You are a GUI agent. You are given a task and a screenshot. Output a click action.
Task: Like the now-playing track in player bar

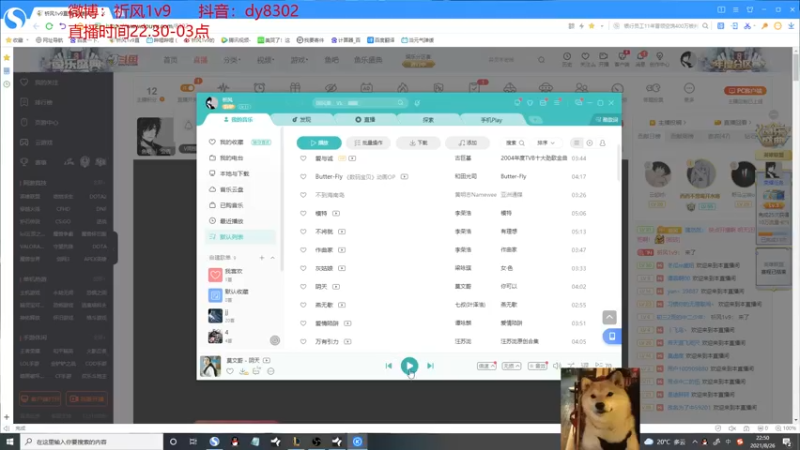[x=230, y=371]
